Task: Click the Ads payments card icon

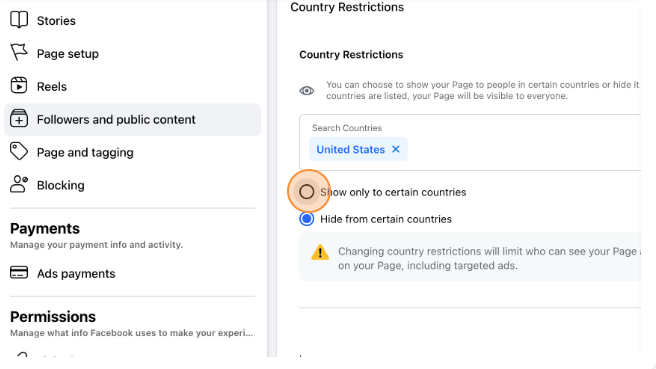Action: [19, 272]
